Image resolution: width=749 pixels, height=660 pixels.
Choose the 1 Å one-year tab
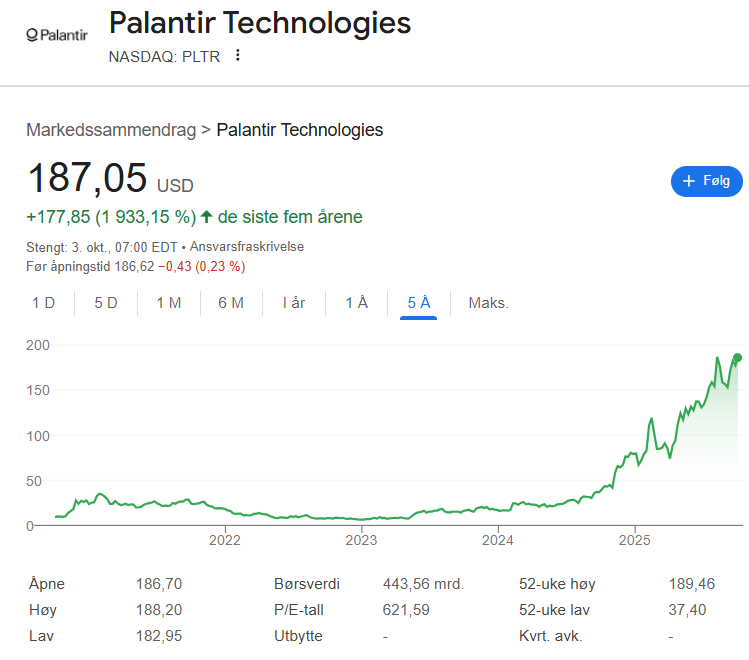356,303
